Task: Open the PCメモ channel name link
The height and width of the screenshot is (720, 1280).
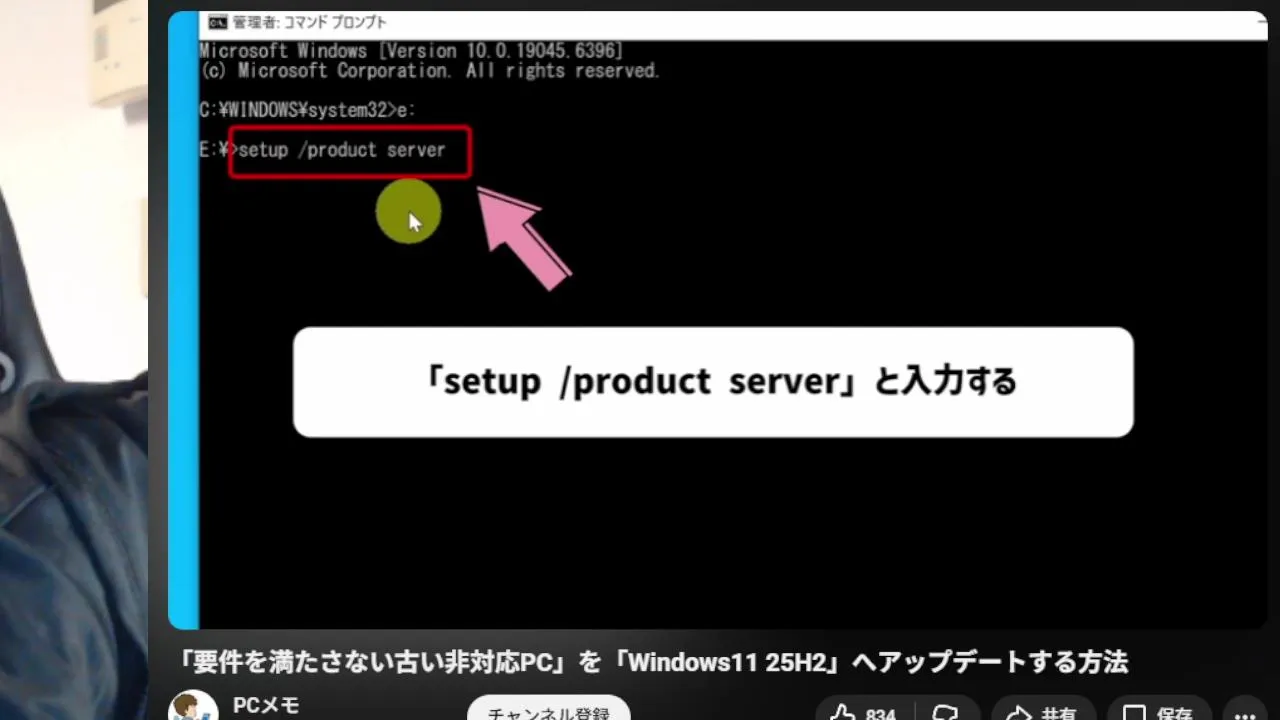Action: (x=266, y=706)
